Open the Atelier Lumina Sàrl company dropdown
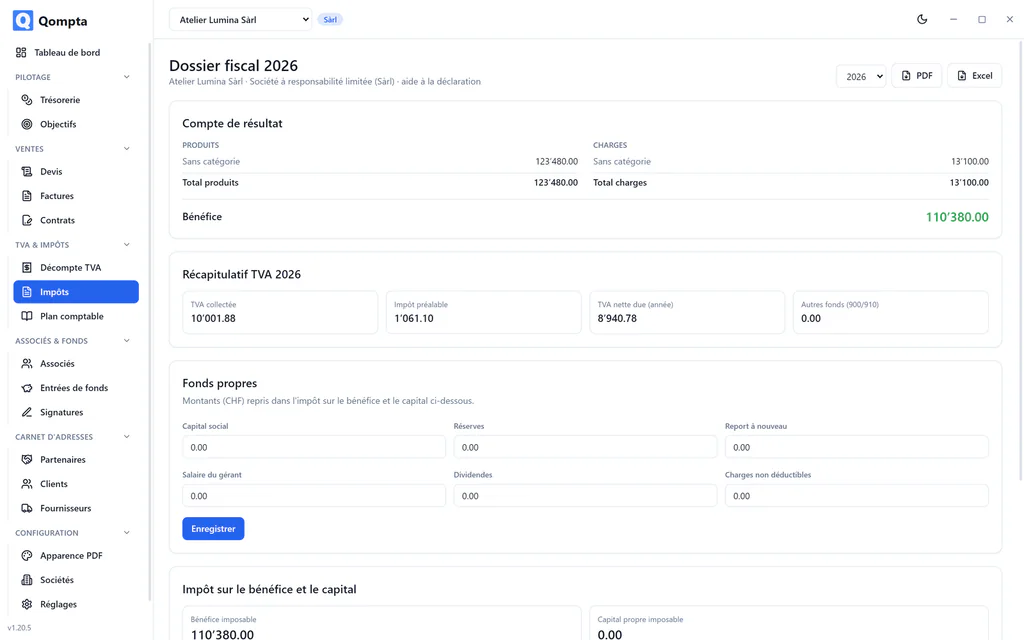 point(240,20)
